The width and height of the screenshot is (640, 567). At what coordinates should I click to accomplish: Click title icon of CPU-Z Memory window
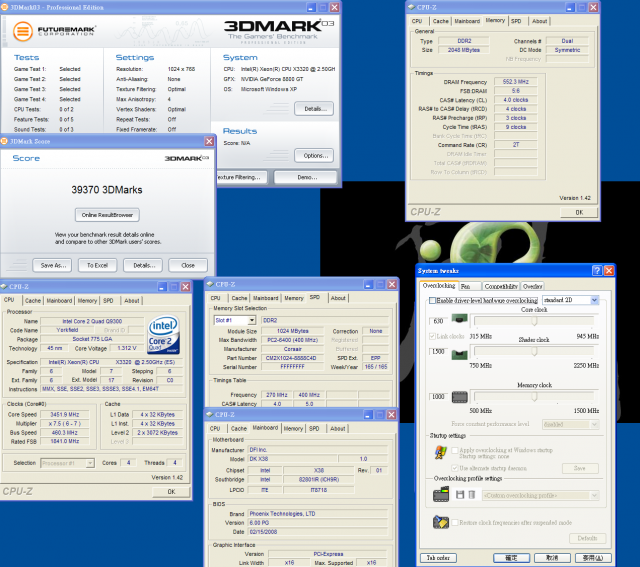point(411,7)
